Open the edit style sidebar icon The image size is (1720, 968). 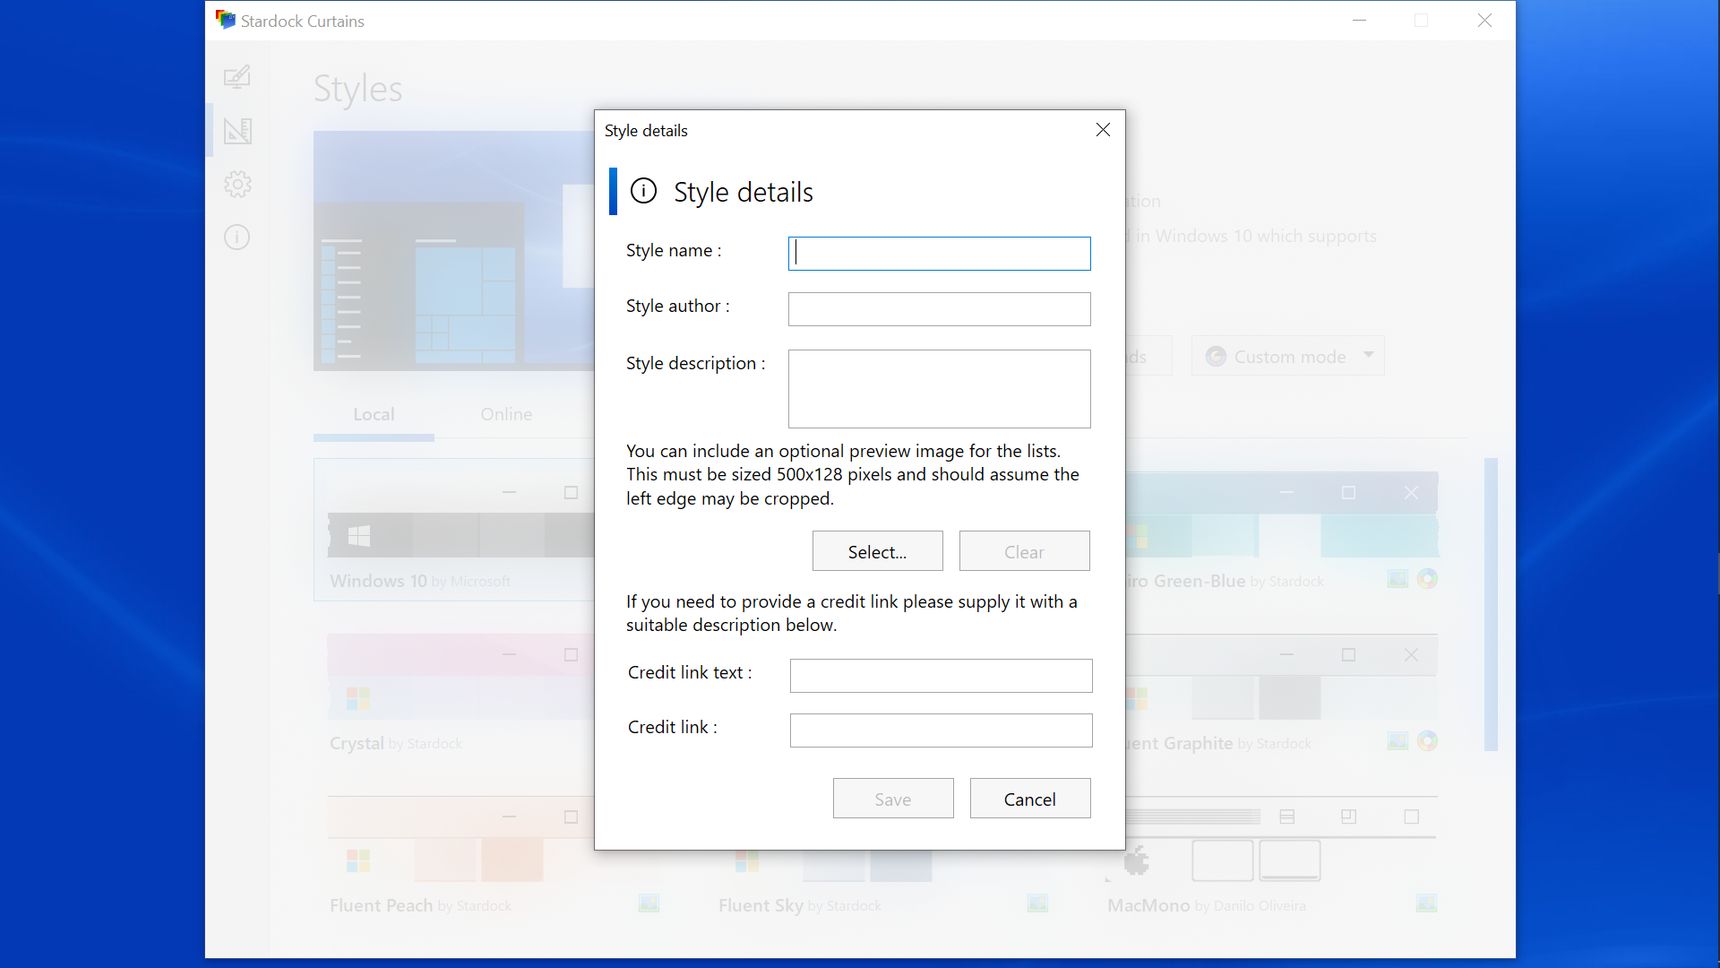pos(237,77)
